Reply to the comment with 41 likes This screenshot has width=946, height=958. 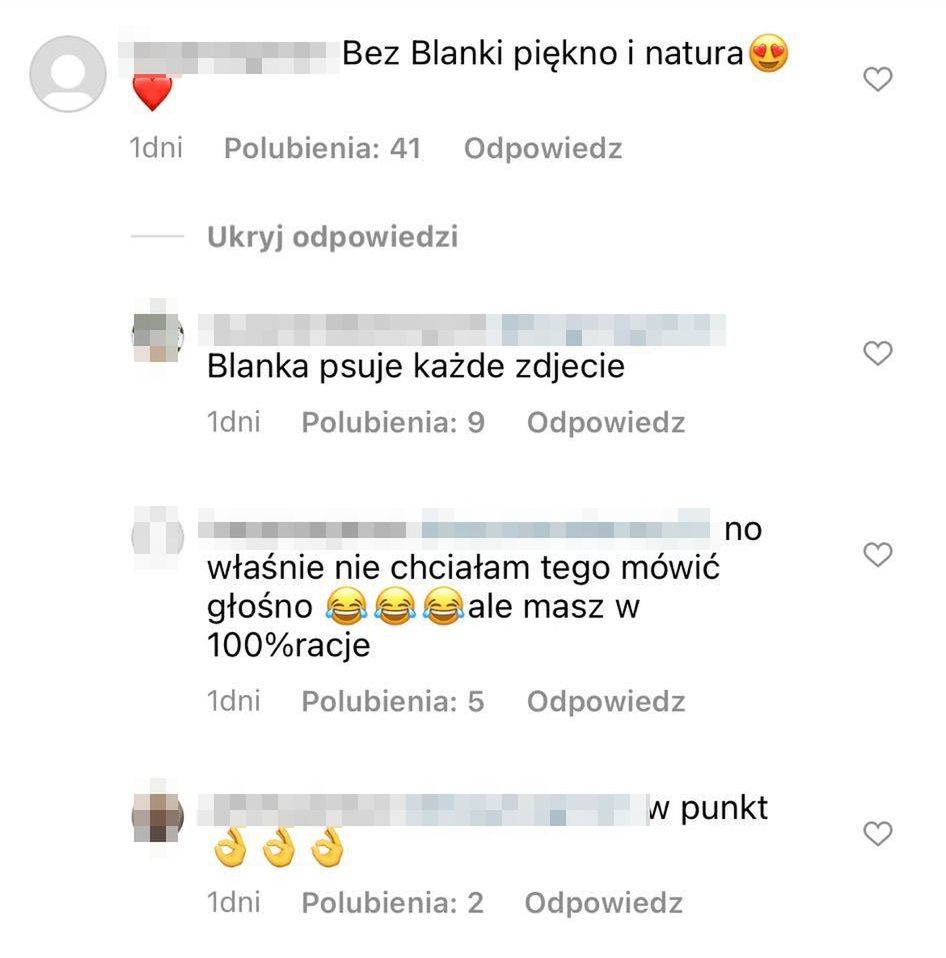point(543,148)
